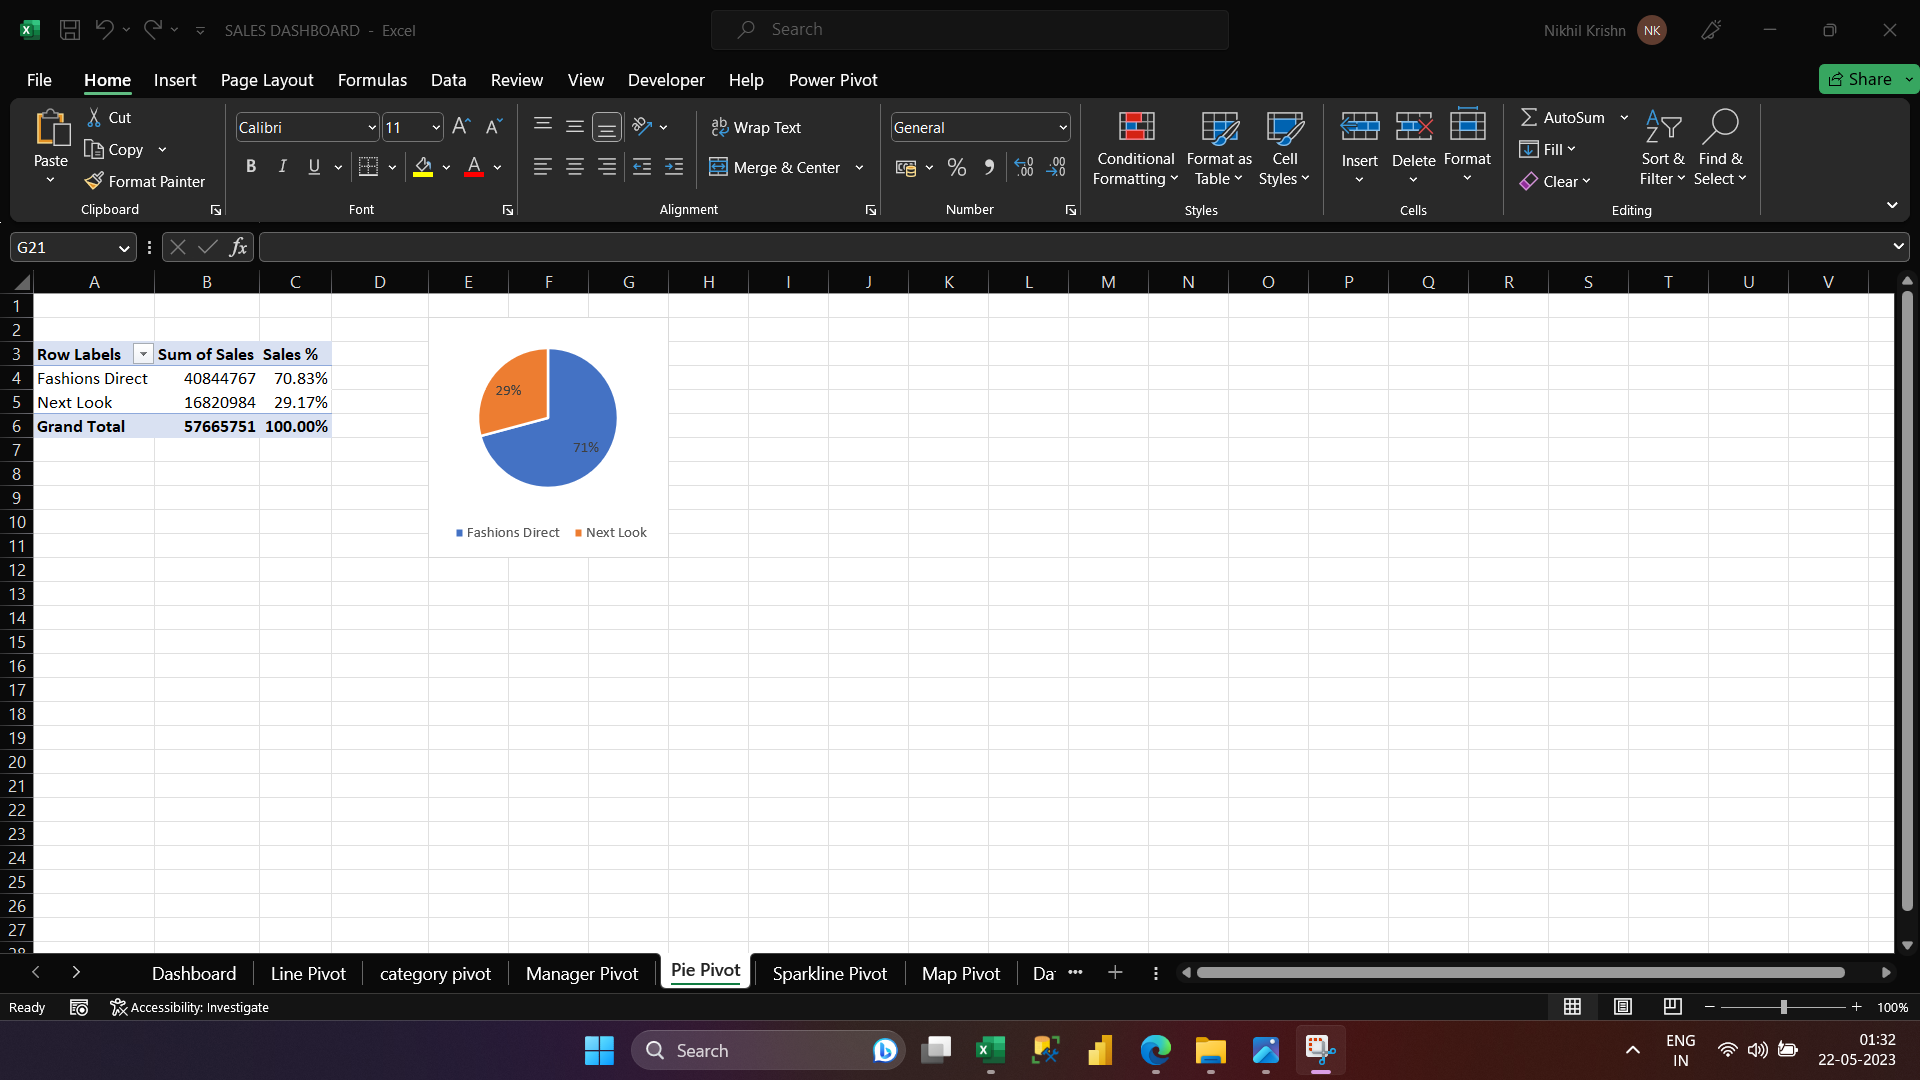Toggle underline formatting

pos(313,166)
